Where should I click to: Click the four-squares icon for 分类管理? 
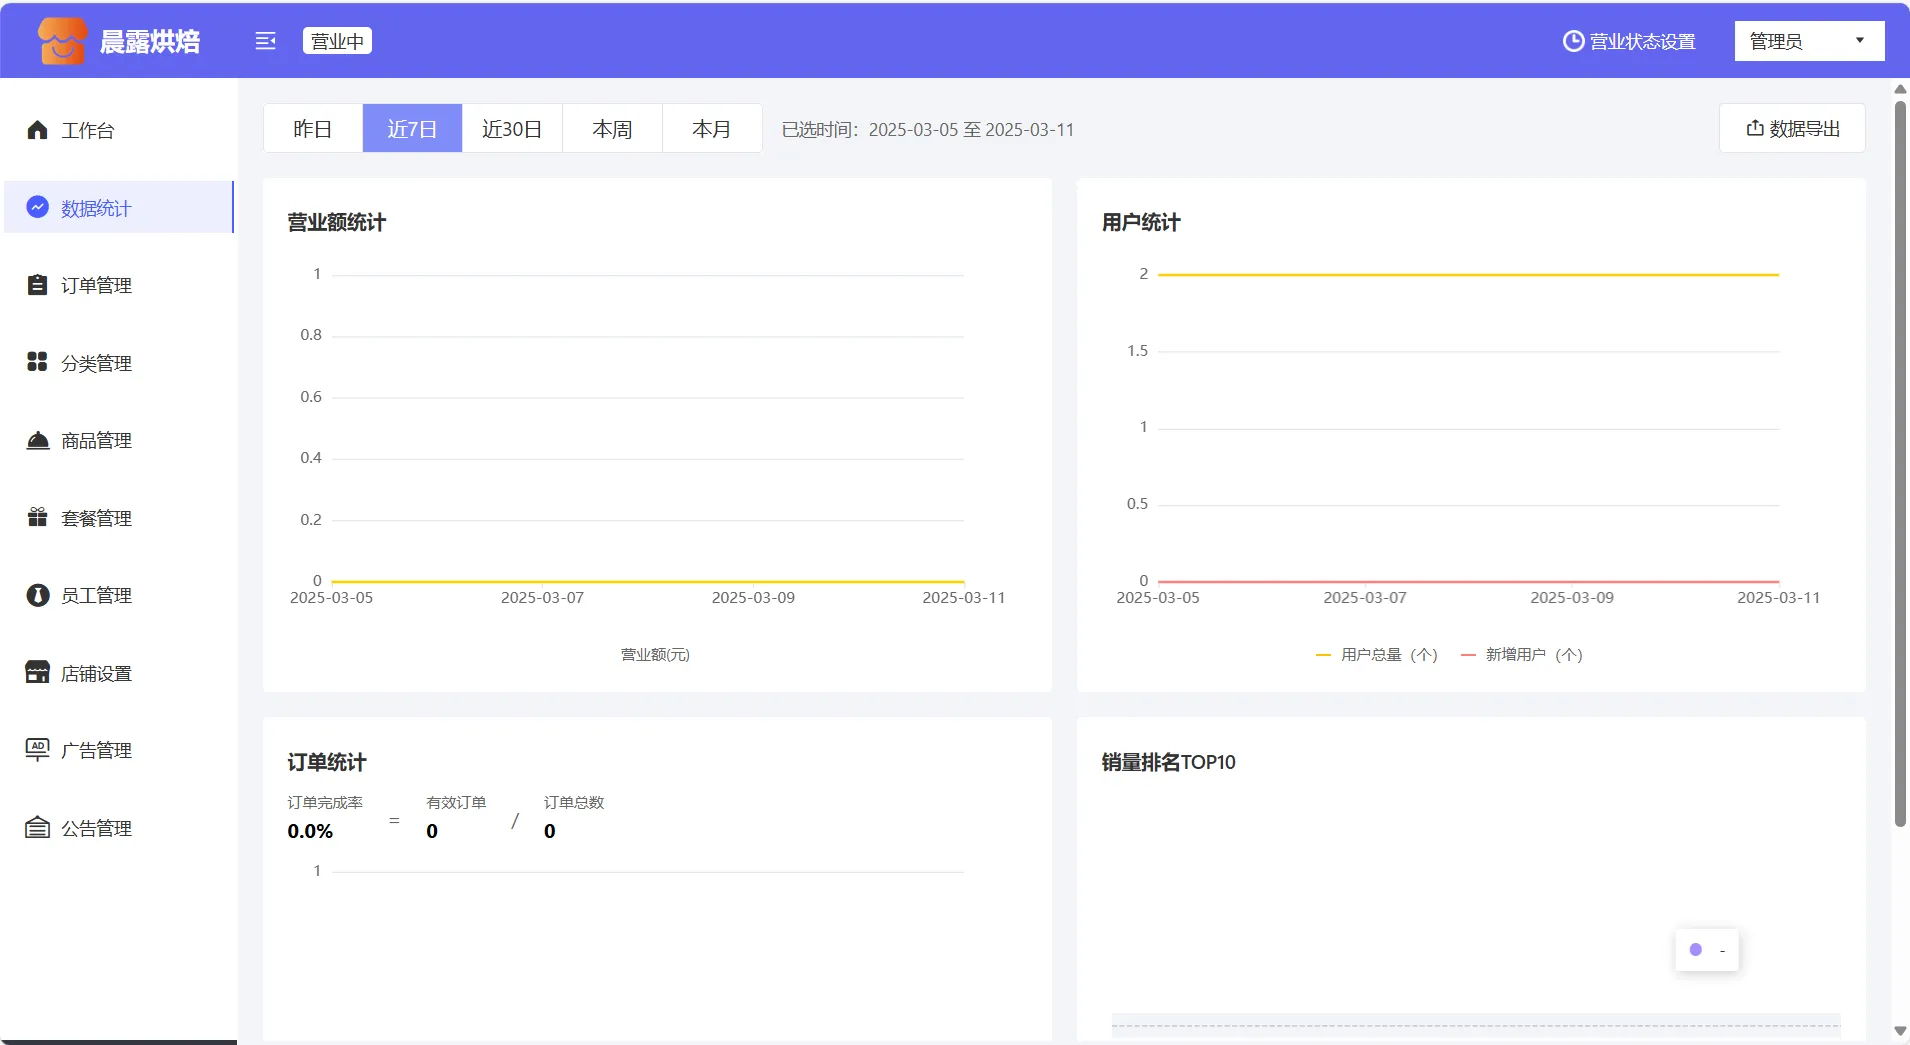click(38, 362)
